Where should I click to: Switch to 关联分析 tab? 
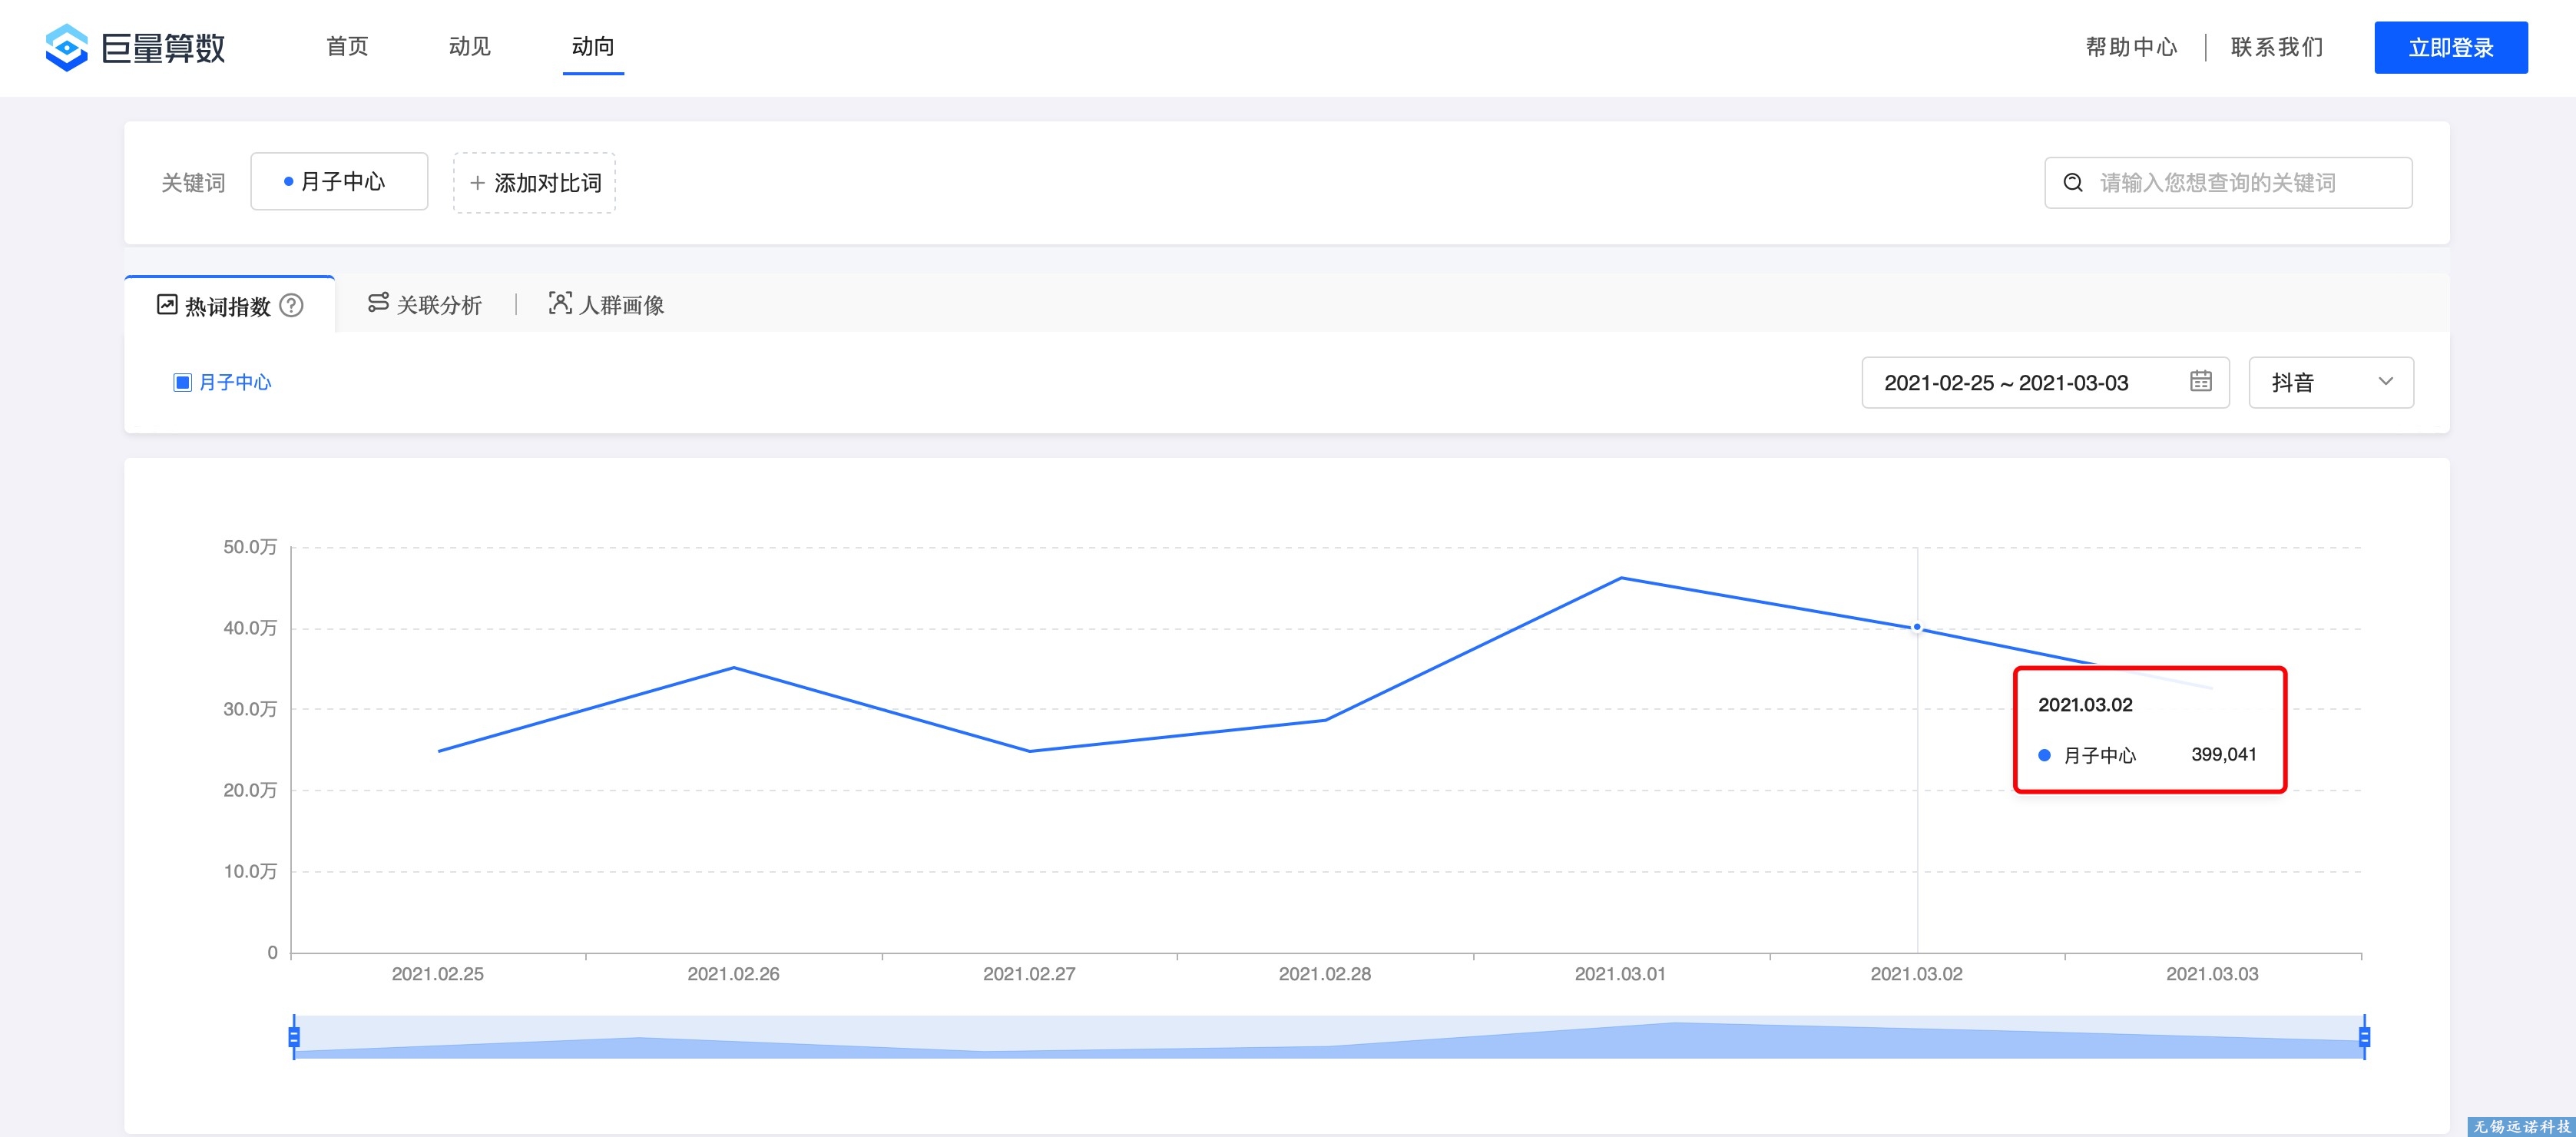(x=425, y=304)
